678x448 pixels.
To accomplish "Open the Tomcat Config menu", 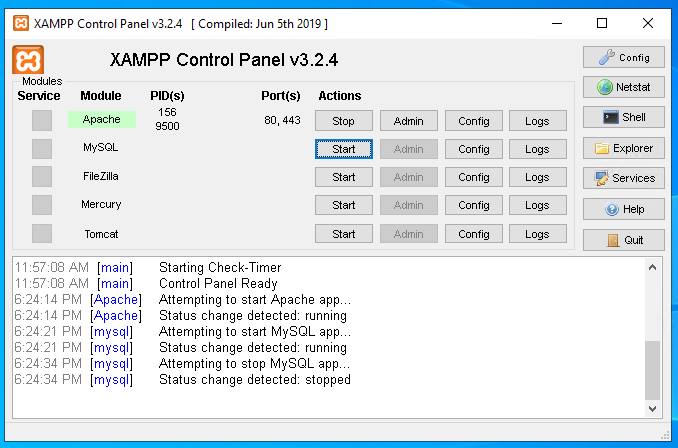I will [x=473, y=234].
